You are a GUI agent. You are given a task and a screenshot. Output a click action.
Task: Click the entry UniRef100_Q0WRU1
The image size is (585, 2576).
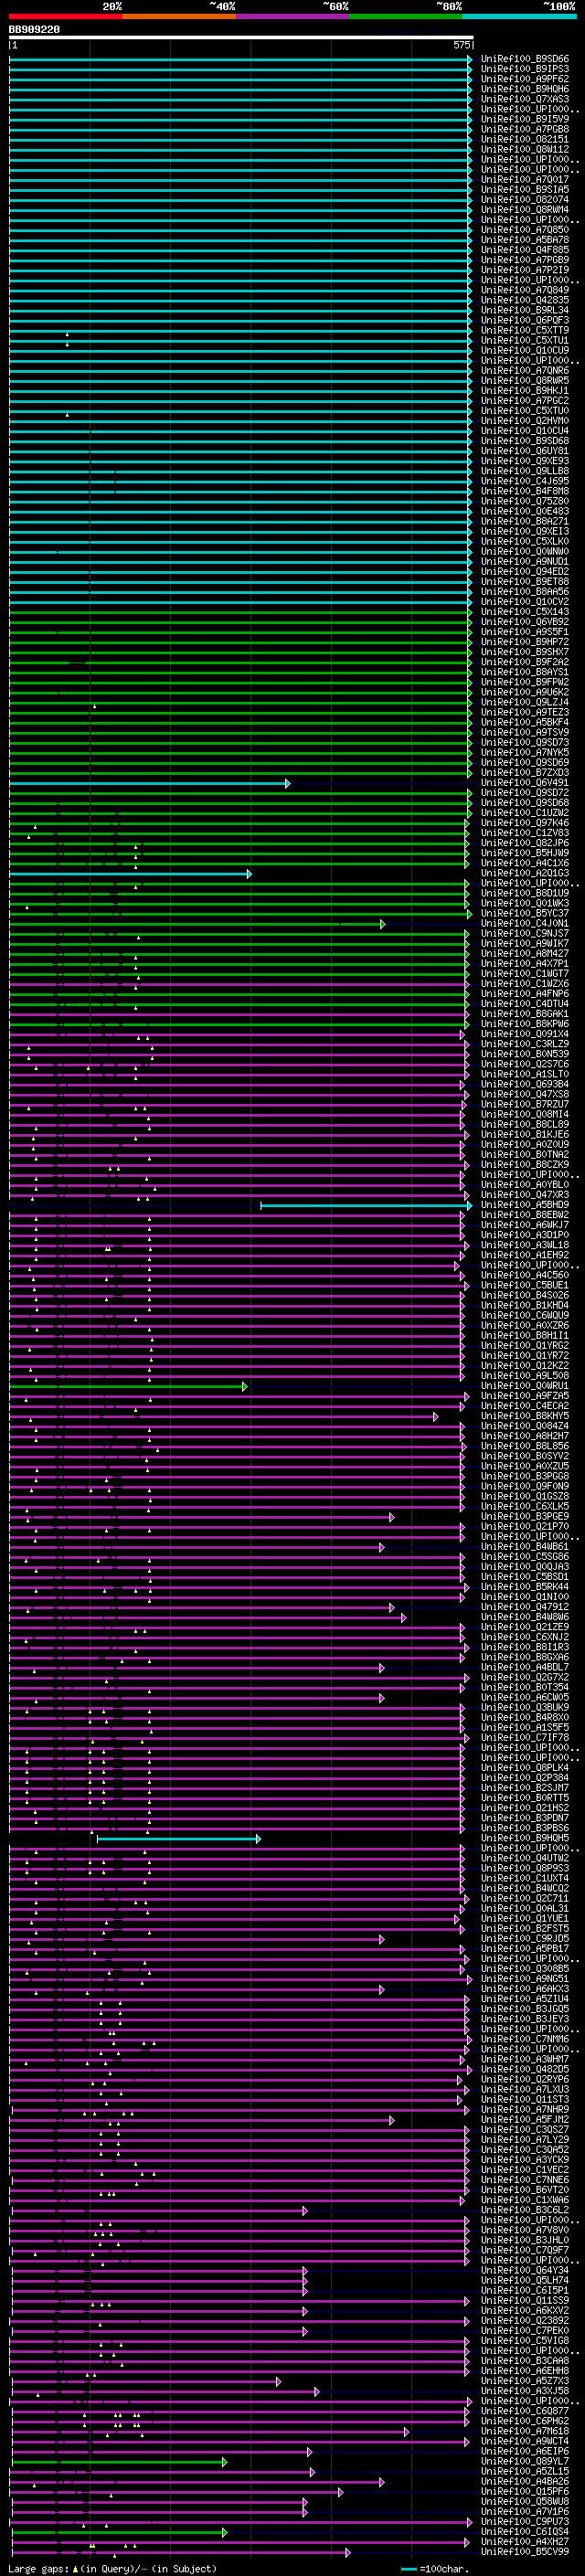coord(525,1386)
